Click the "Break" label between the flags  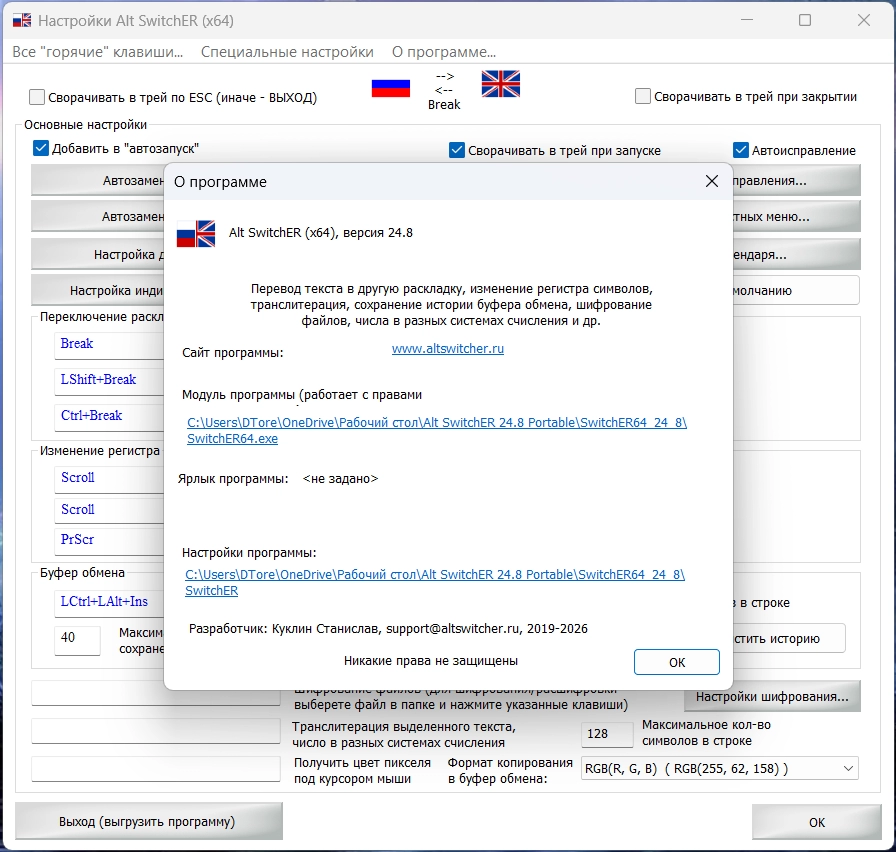444,105
